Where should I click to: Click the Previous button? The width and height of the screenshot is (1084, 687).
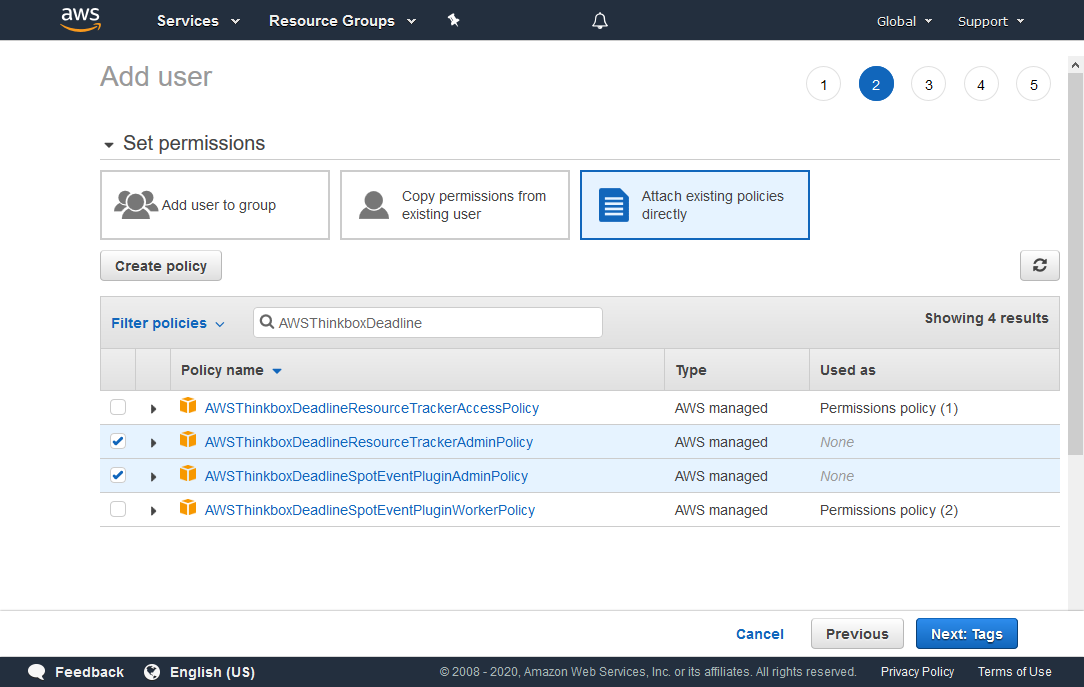(x=857, y=634)
